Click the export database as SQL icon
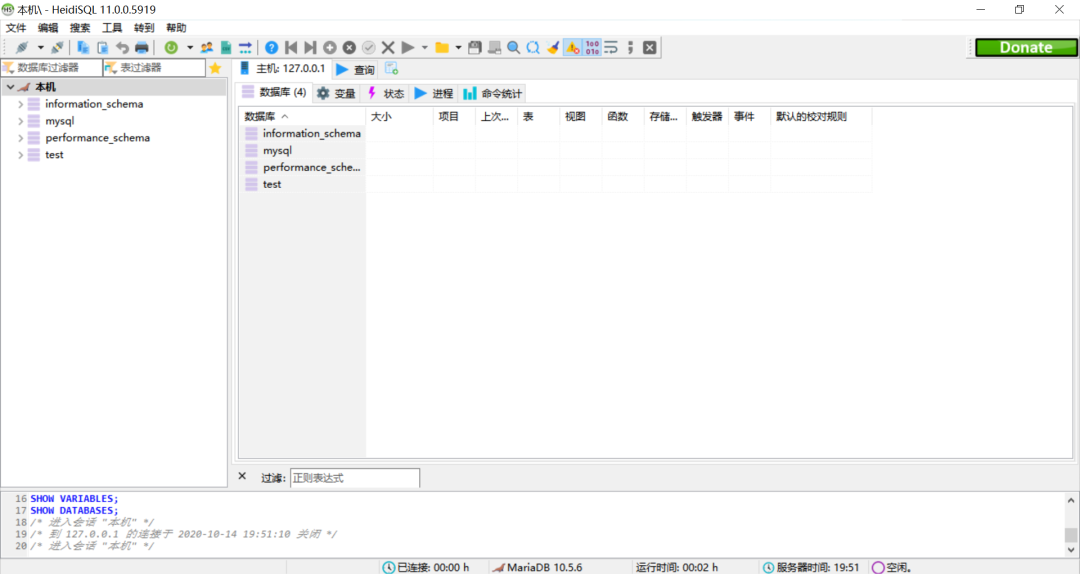 (x=226, y=48)
